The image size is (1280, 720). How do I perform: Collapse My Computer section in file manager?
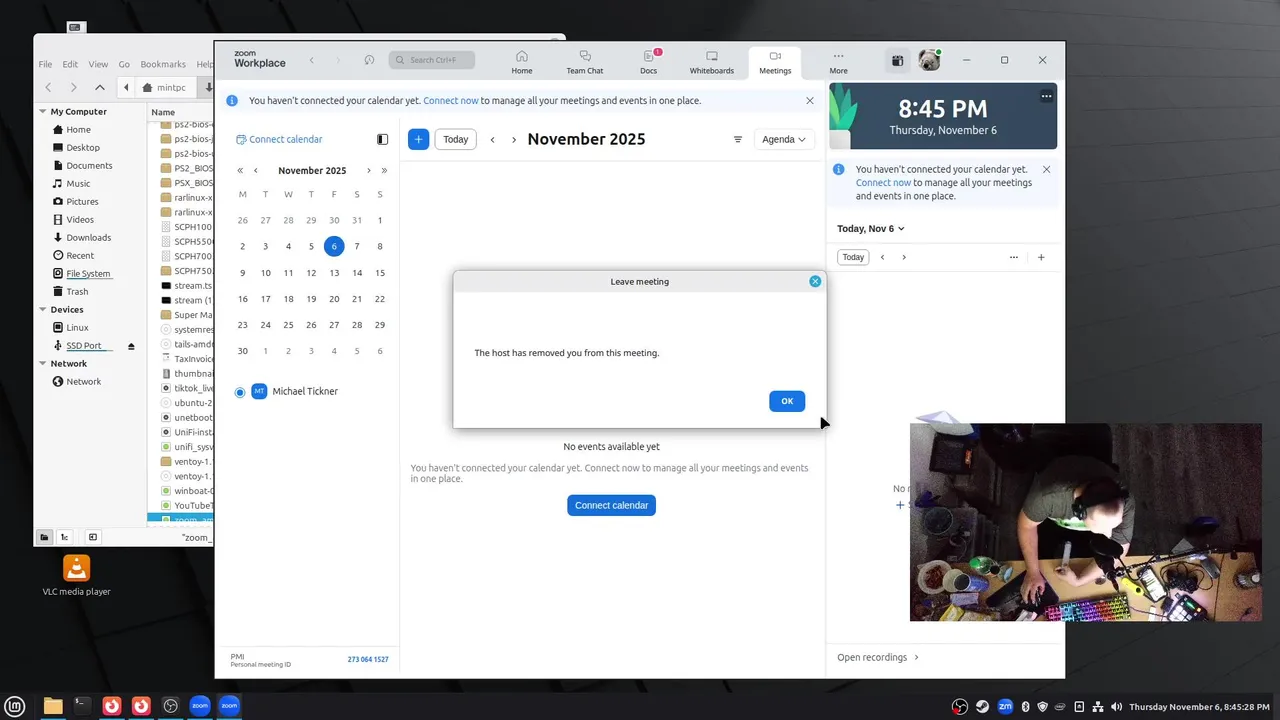click(x=43, y=111)
